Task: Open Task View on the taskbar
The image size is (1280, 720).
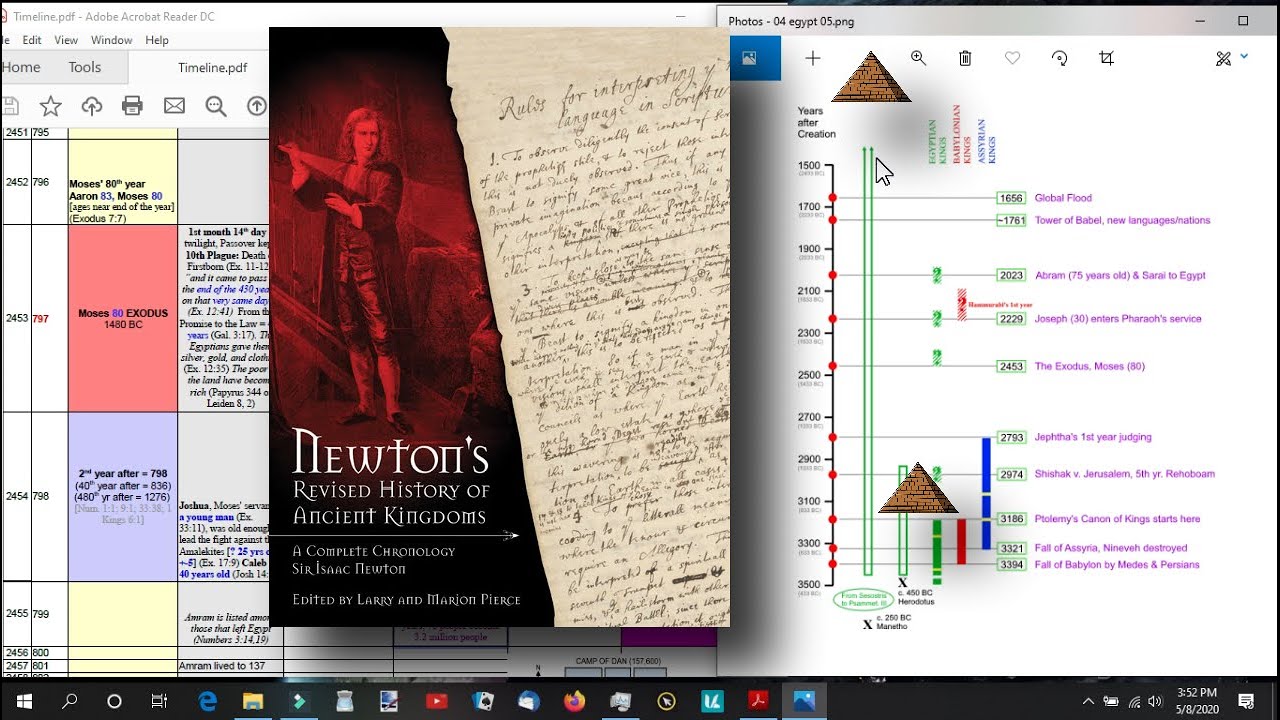Action: click(159, 701)
